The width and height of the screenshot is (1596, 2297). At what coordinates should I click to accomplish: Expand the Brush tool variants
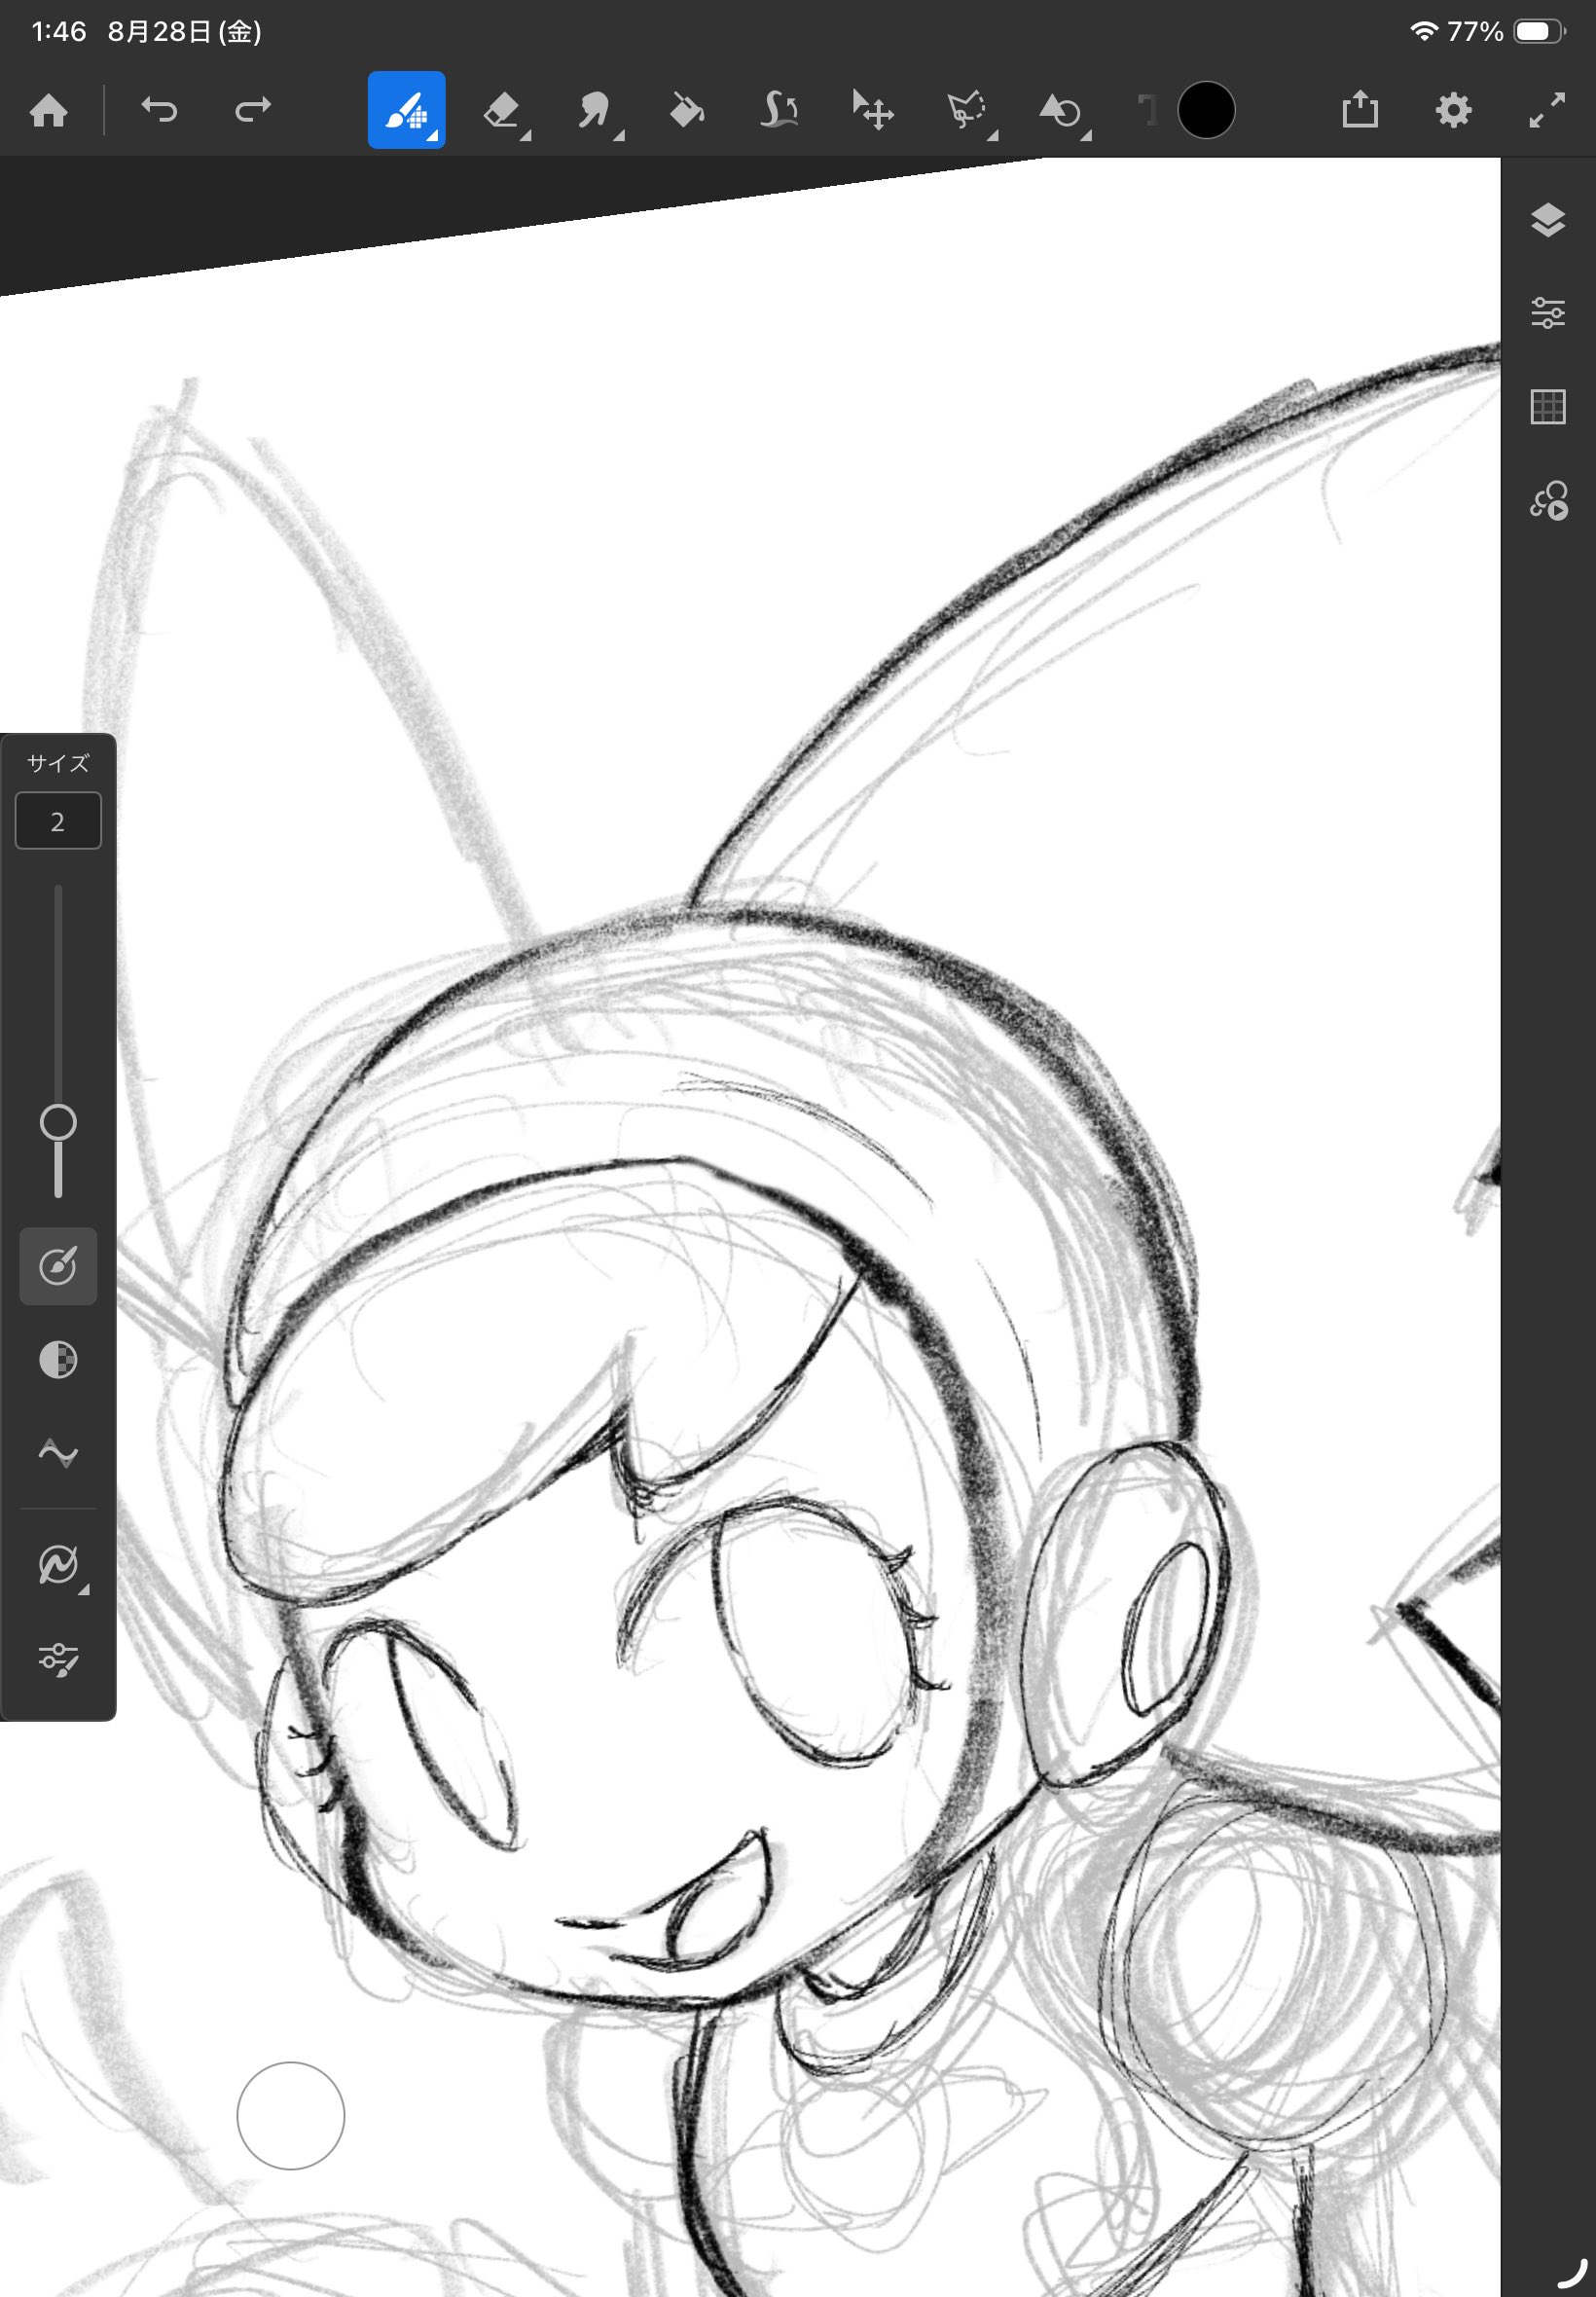tap(432, 136)
